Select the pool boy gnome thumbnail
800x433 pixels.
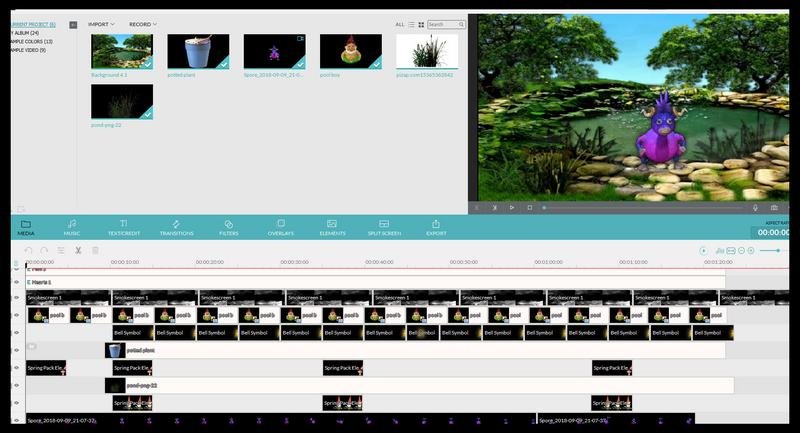[351, 52]
